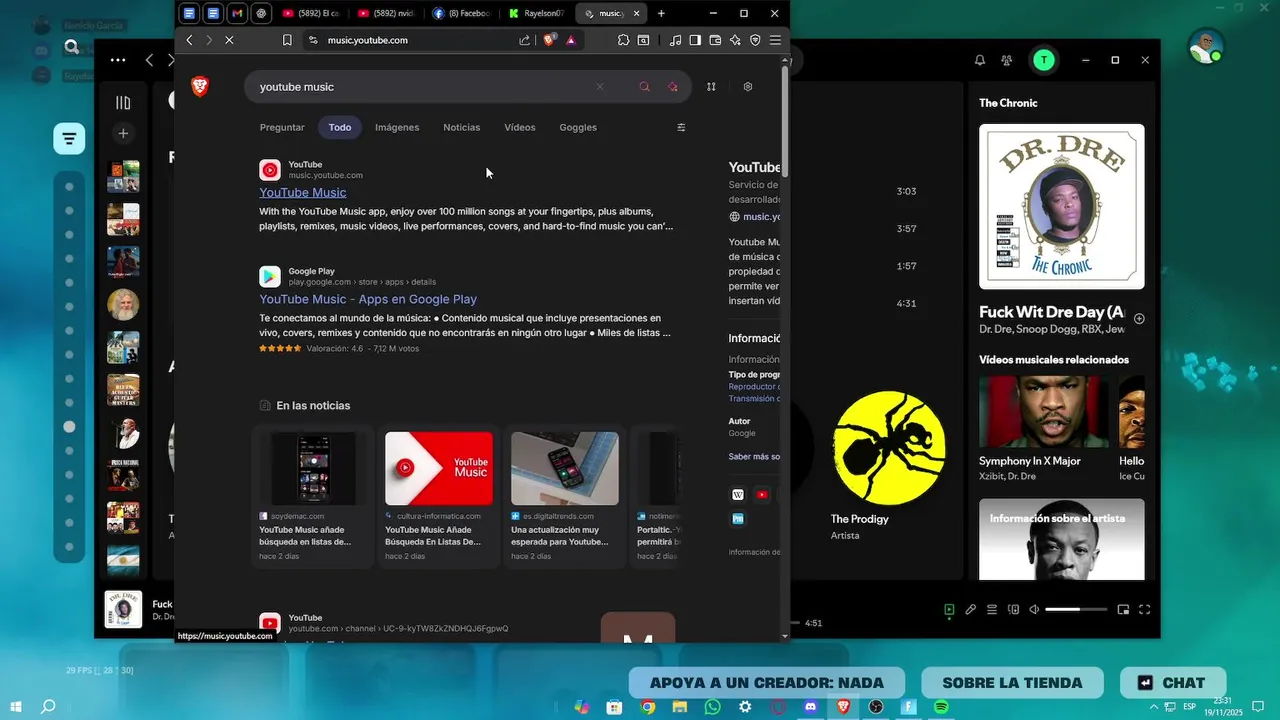The image size is (1280, 720).
Task: Open Brave Shields lion icon in address bar
Action: (549, 40)
